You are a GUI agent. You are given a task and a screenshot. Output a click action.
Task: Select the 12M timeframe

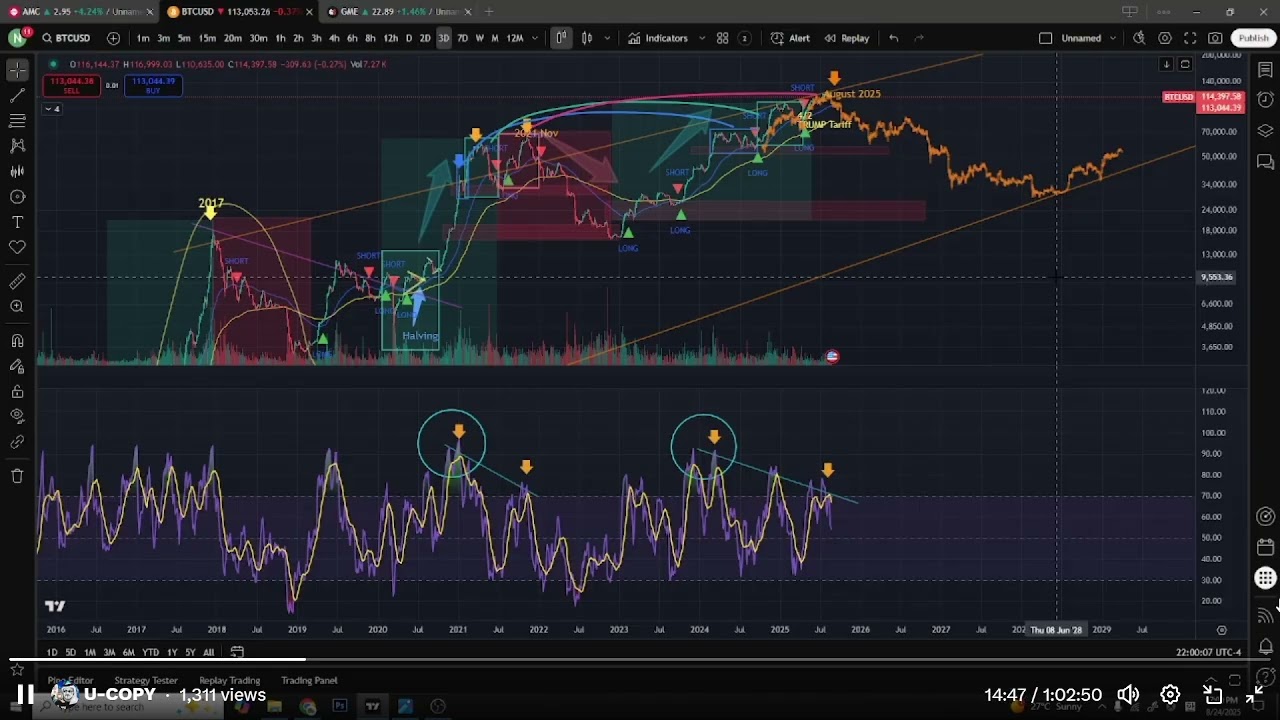pos(514,38)
